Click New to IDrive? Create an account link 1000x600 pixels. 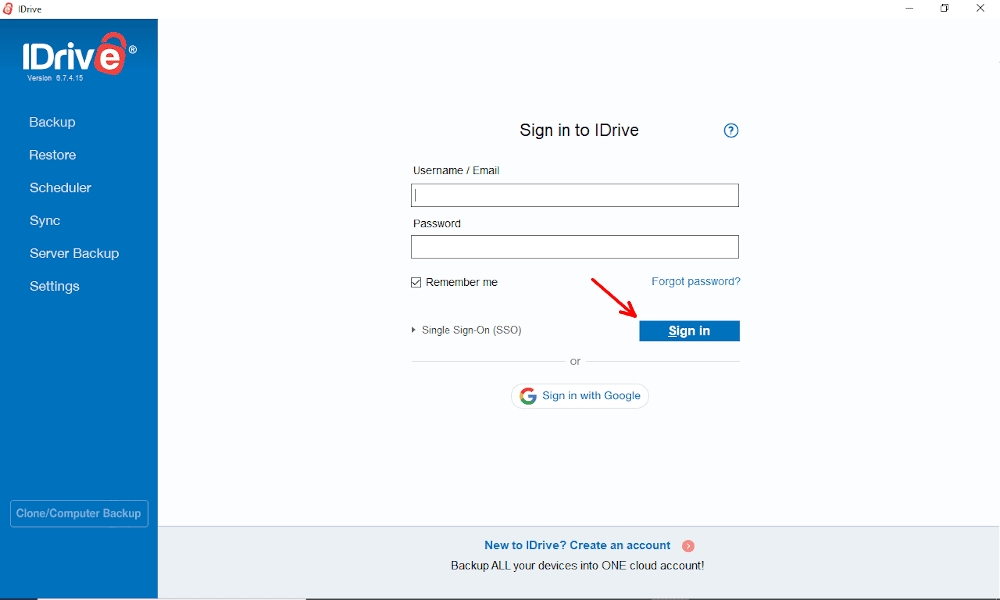click(x=577, y=545)
